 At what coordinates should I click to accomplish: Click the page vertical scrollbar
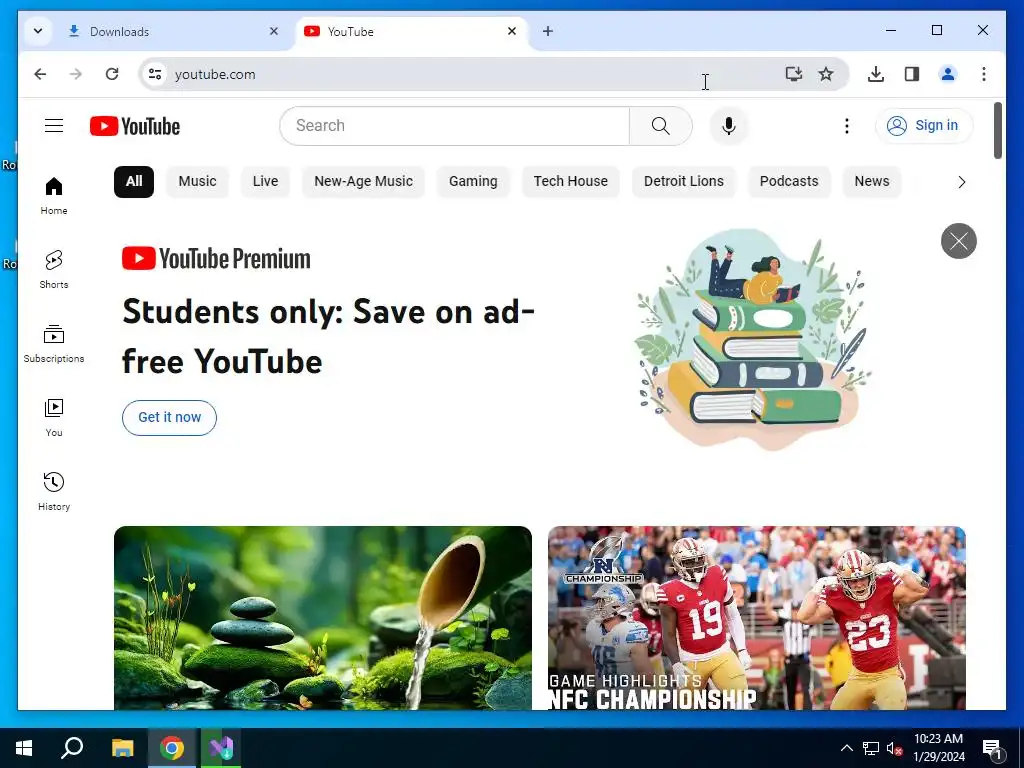997,131
